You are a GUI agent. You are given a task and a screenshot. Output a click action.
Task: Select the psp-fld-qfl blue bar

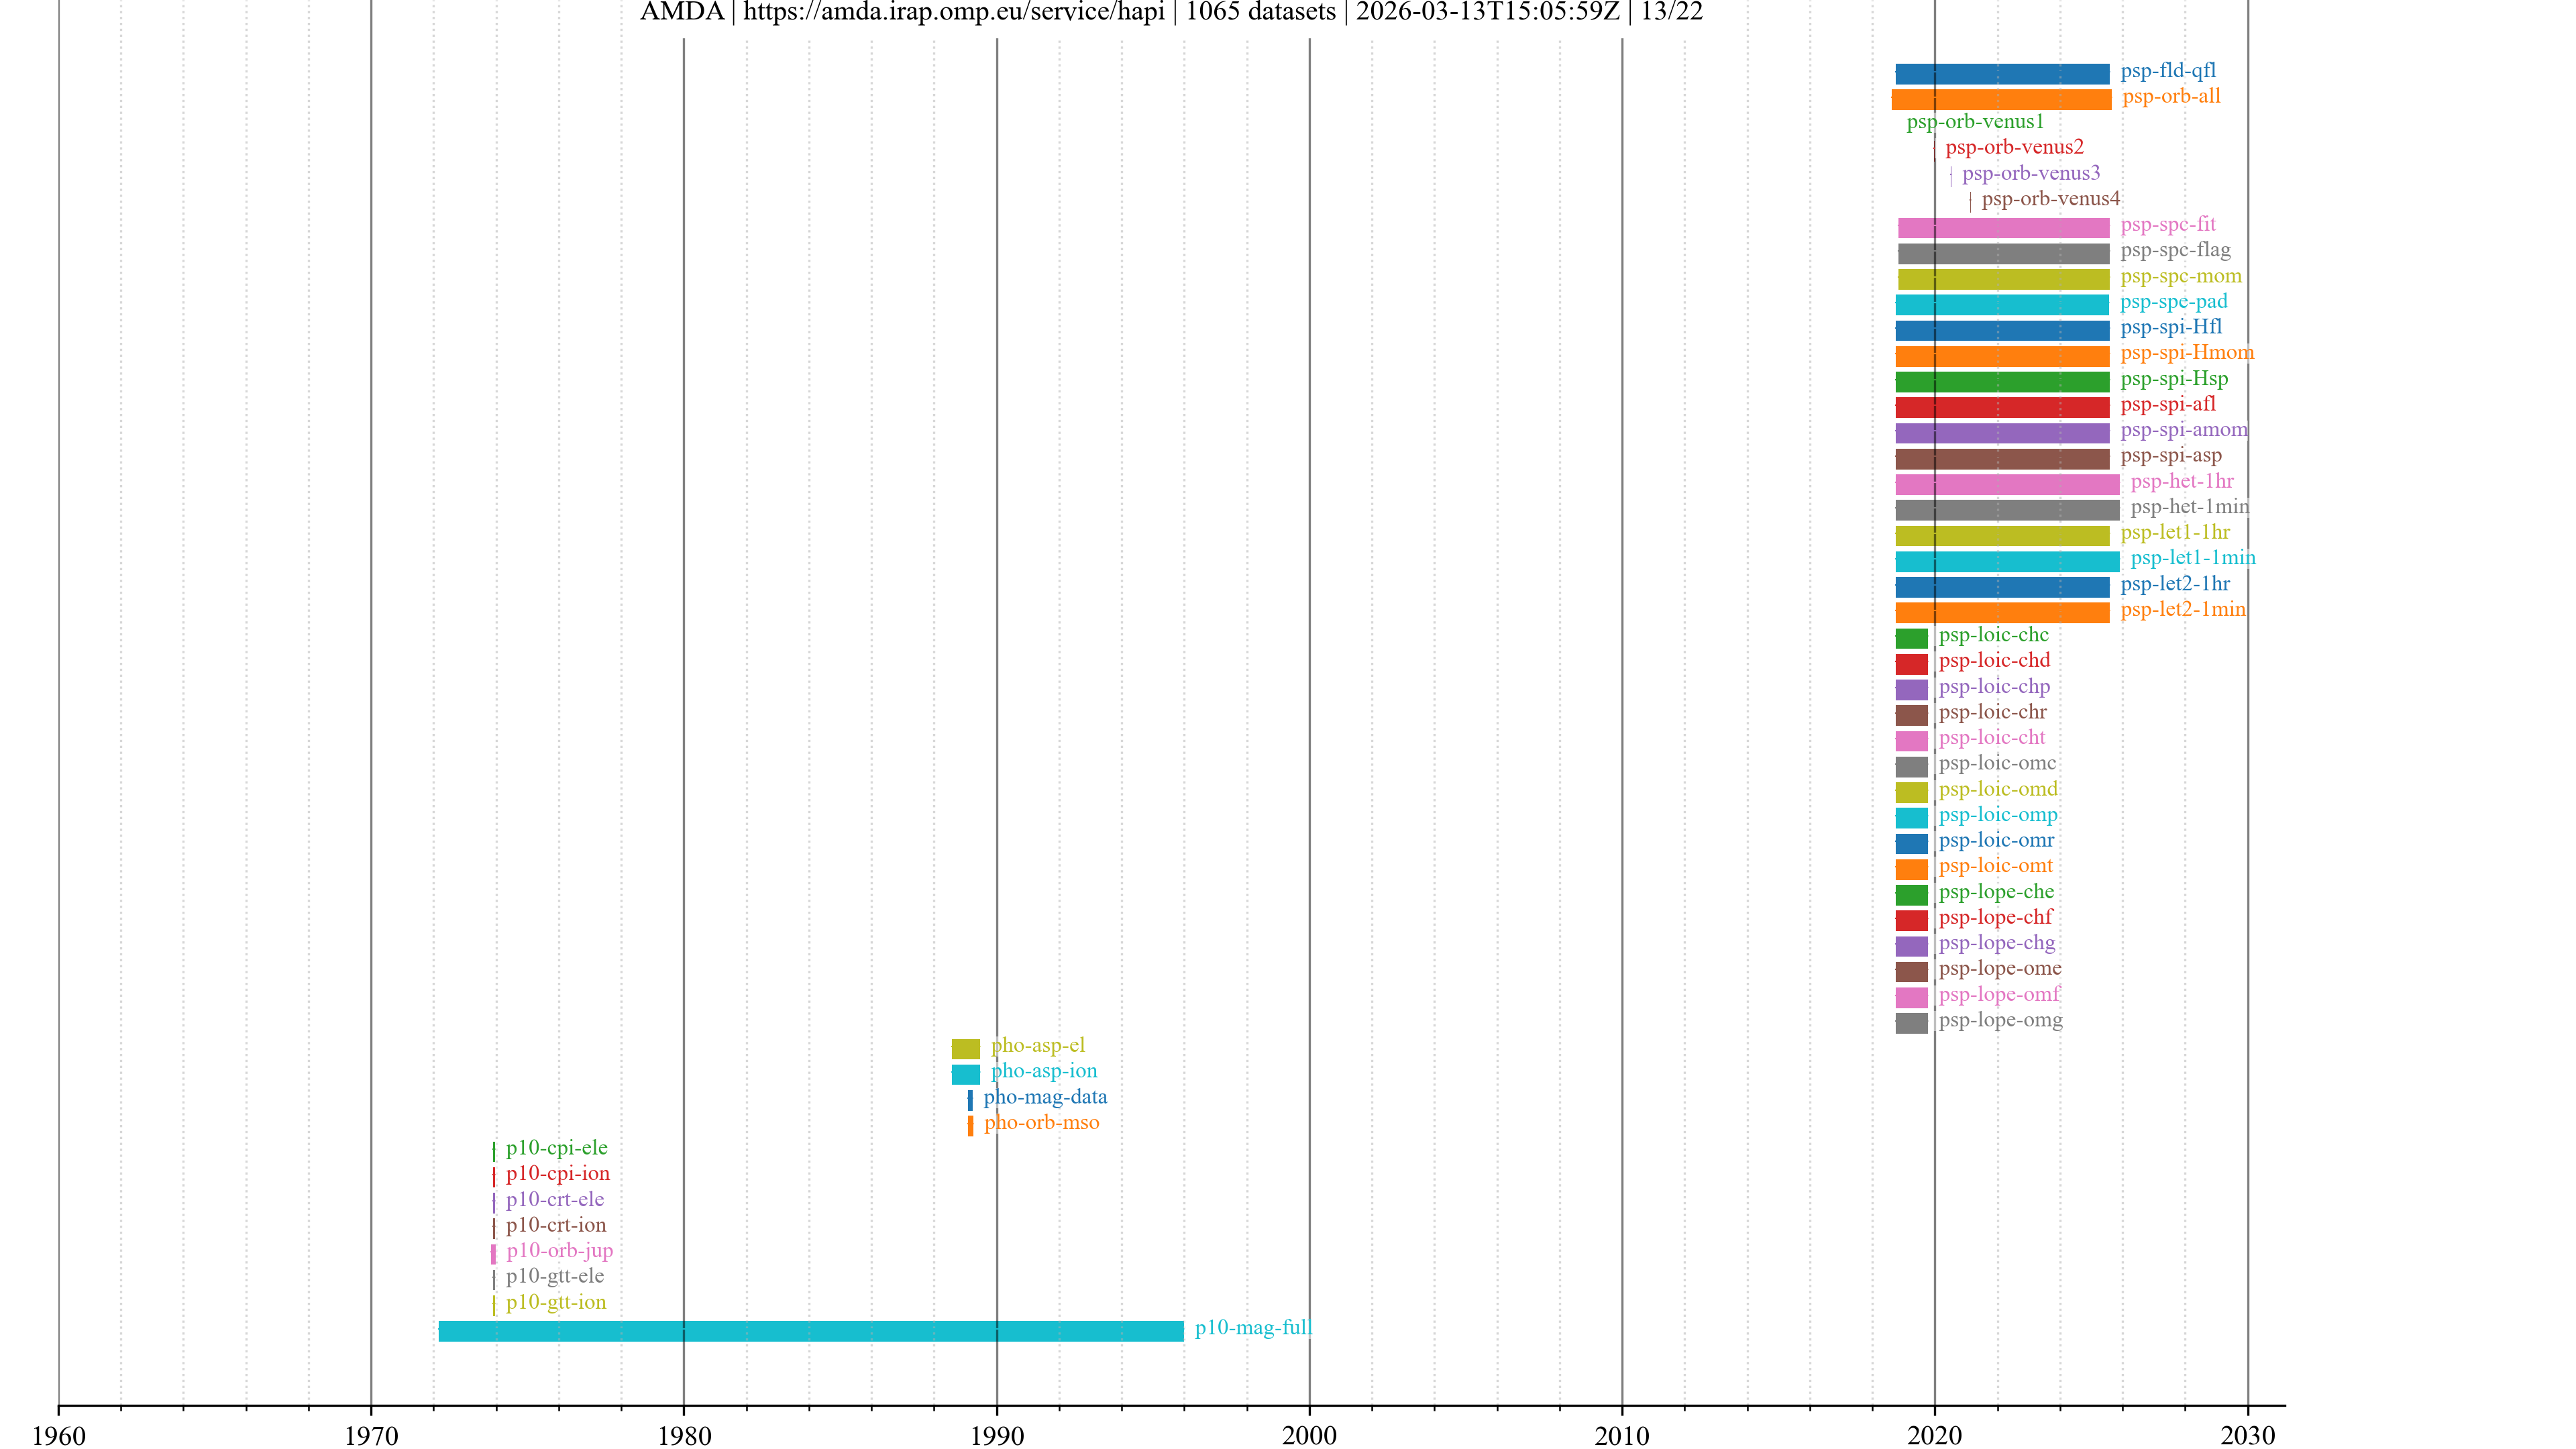[2002, 74]
